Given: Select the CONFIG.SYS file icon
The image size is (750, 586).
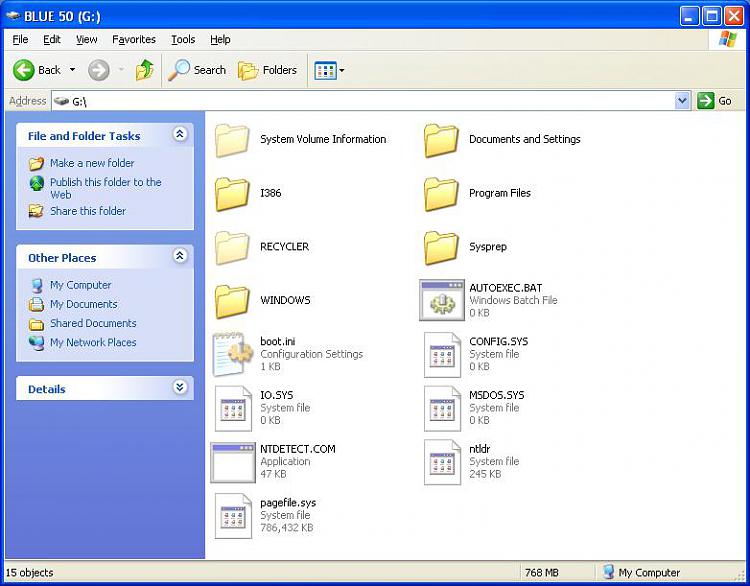Looking at the screenshot, I should 442,355.
